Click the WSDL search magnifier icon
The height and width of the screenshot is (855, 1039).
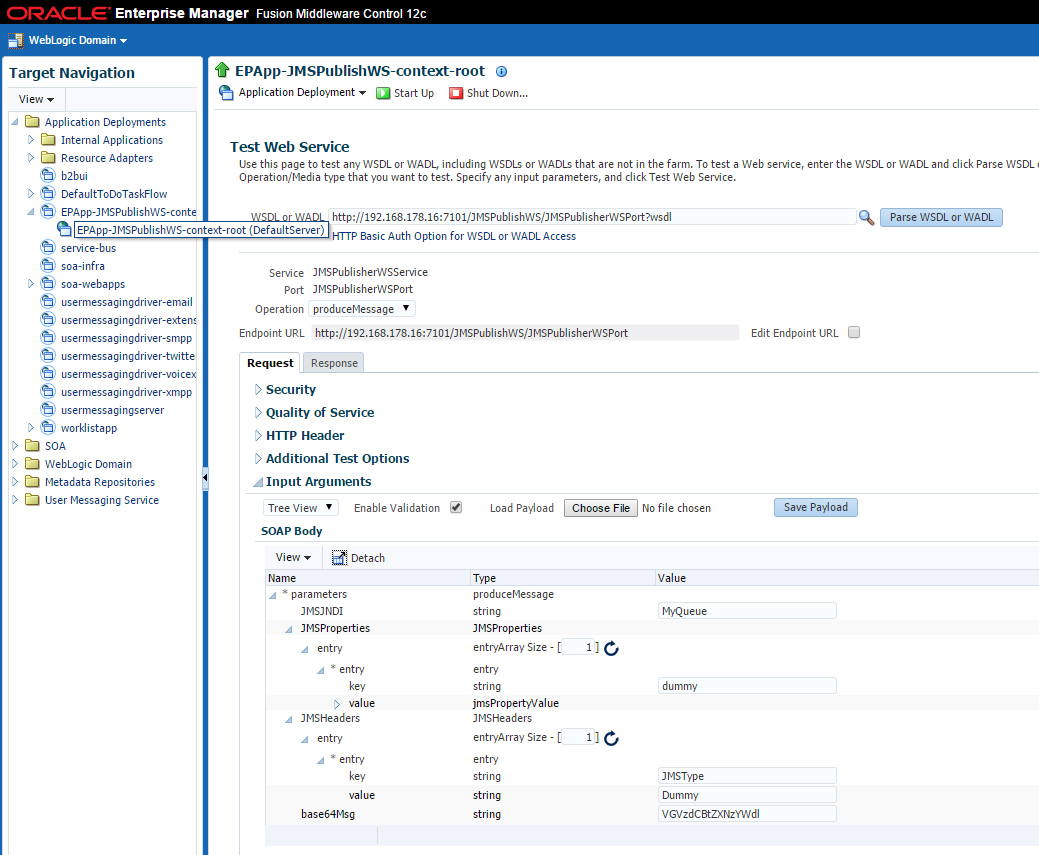click(x=866, y=217)
